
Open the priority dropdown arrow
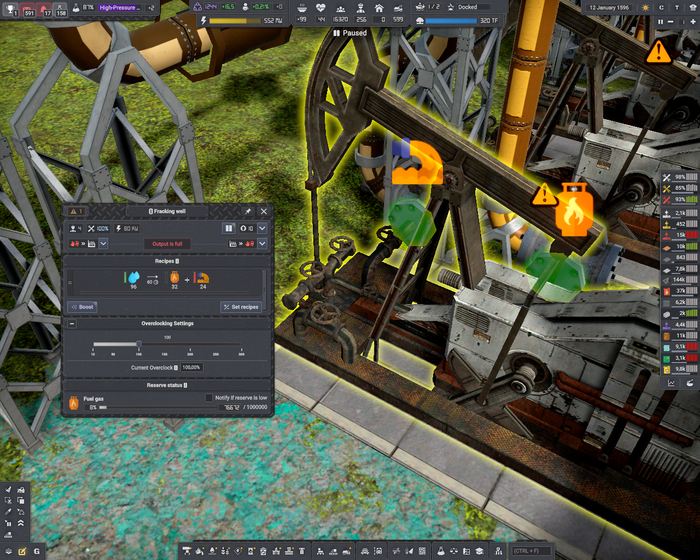262,228
